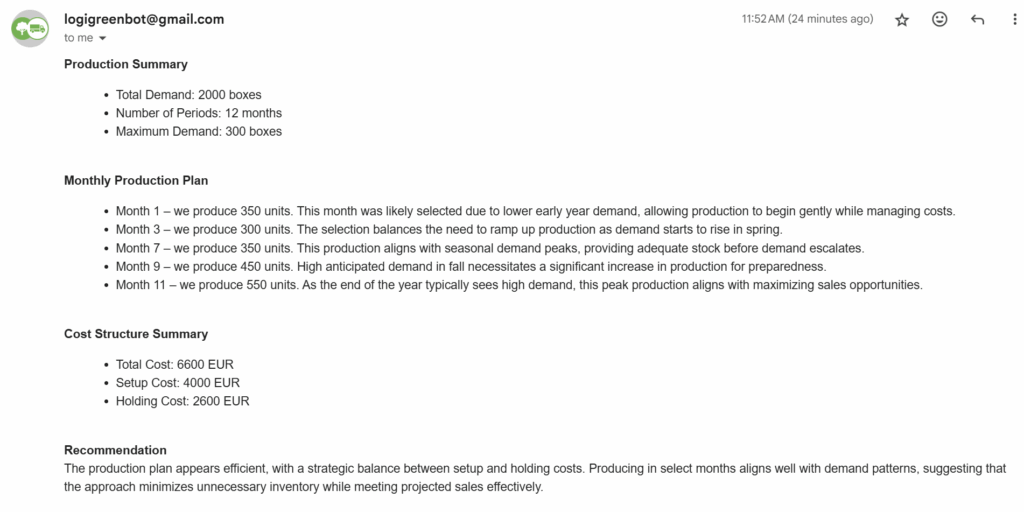Screen dimensions: 1024x512
Task: Open the three-dot More options menu
Action: (1014, 20)
